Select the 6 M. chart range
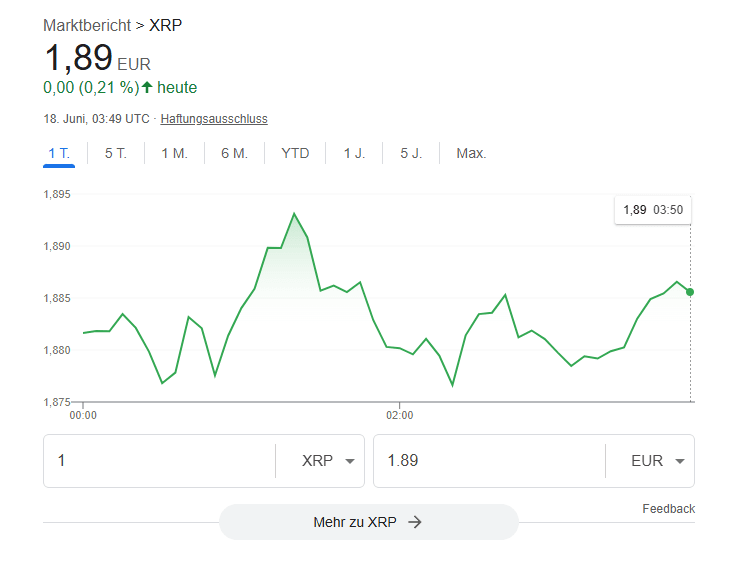The height and width of the screenshot is (569, 747). click(234, 153)
